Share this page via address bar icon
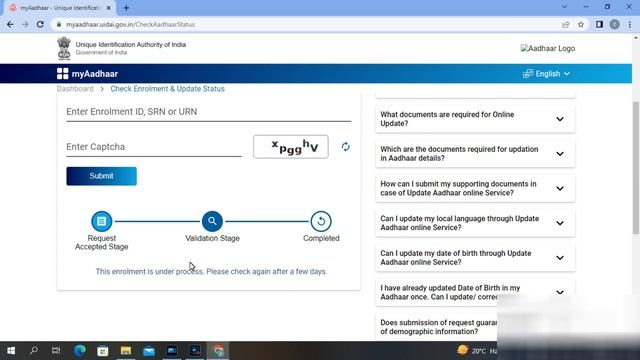640x360 pixels. 565,24
